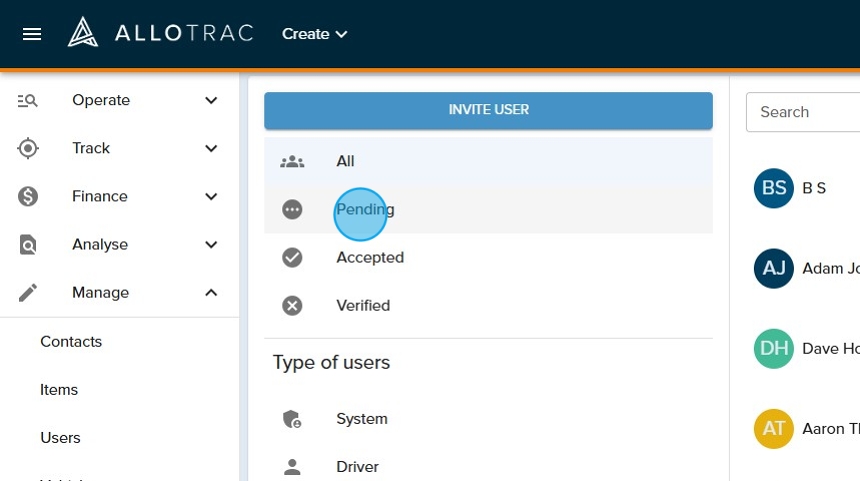Click the Search input field
The width and height of the screenshot is (860, 481).
(805, 112)
